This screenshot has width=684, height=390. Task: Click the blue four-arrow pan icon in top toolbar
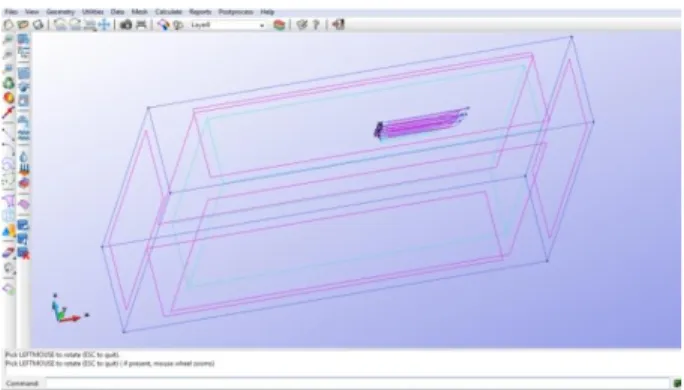tap(104, 25)
